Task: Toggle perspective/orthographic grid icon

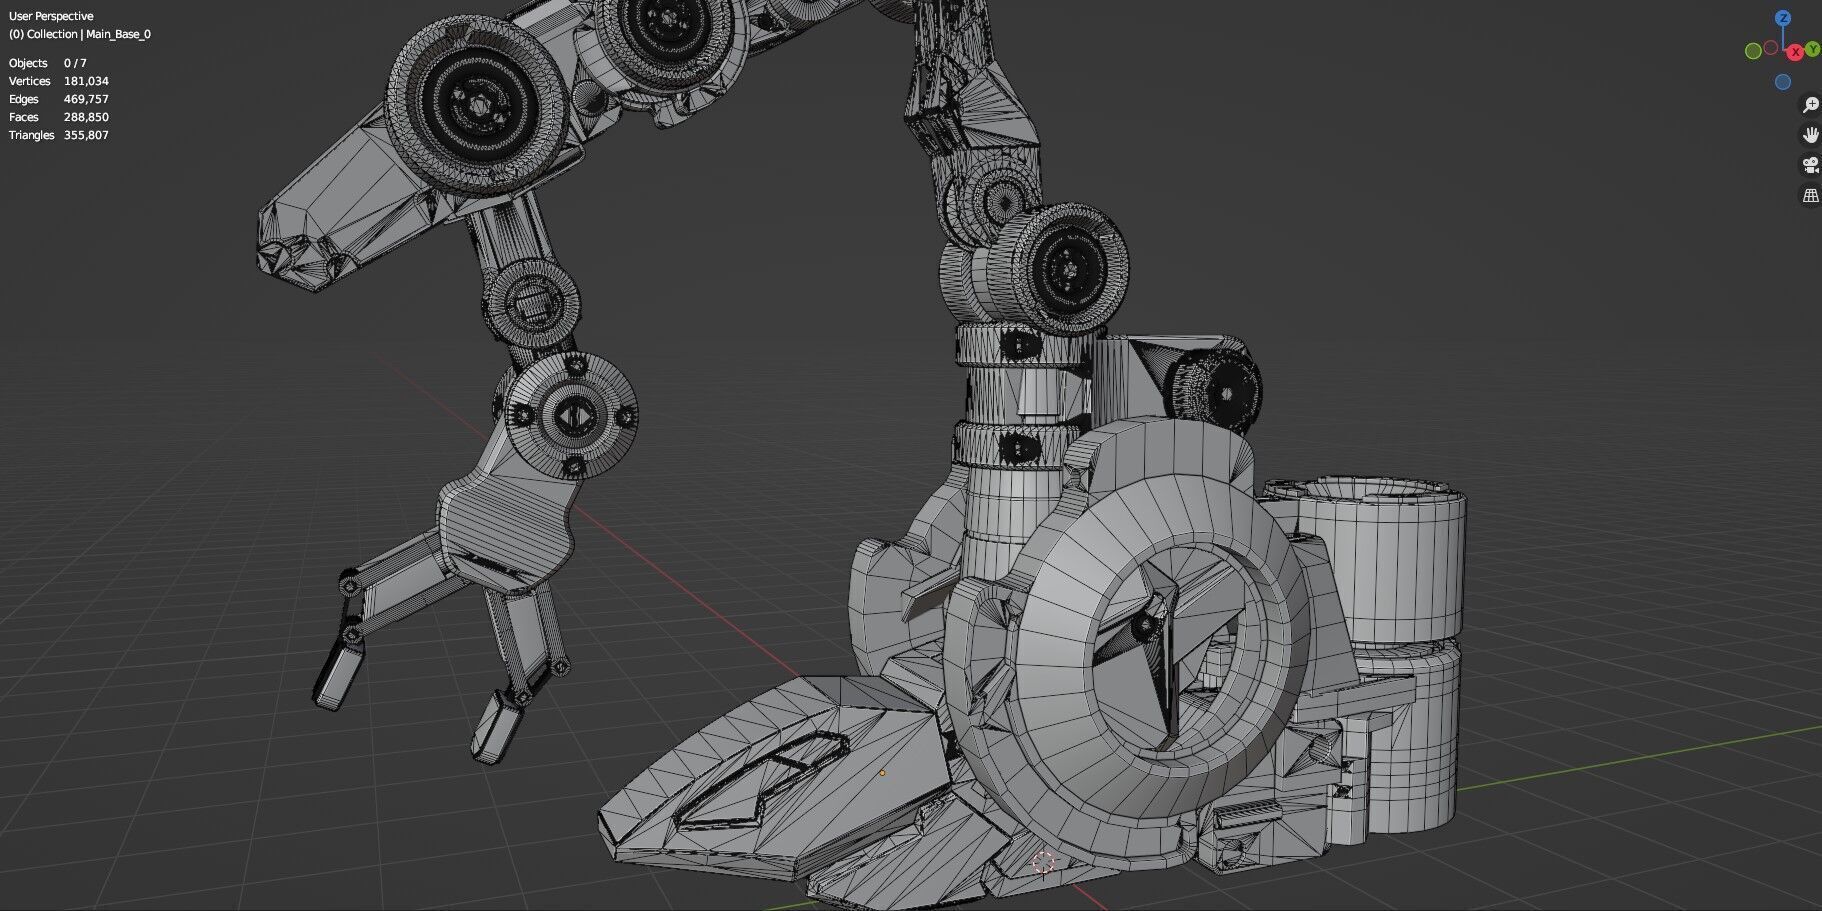Action: [1810, 195]
